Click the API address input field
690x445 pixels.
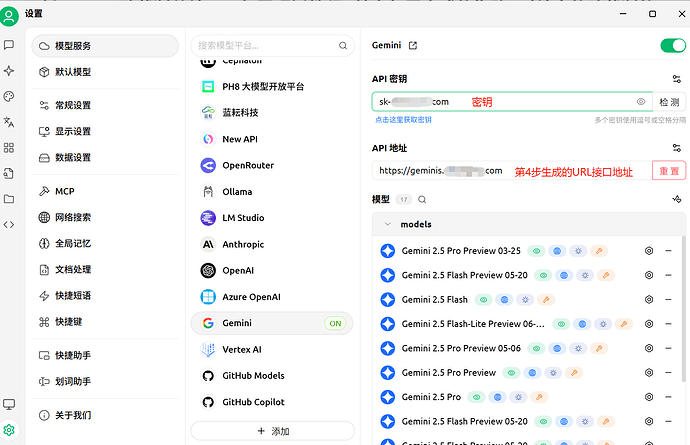(x=512, y=171)
